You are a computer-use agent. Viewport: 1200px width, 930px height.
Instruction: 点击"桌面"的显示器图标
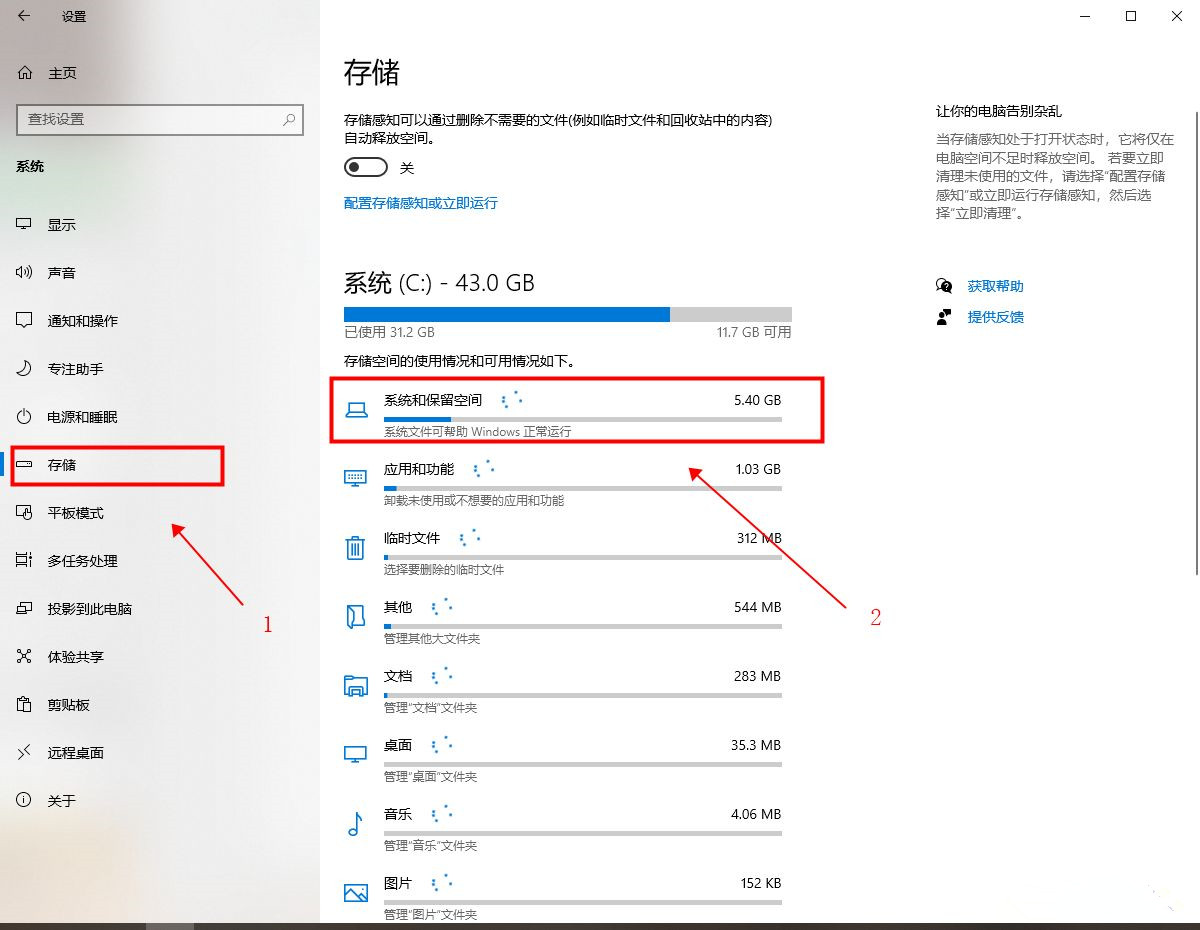point(355,754)
